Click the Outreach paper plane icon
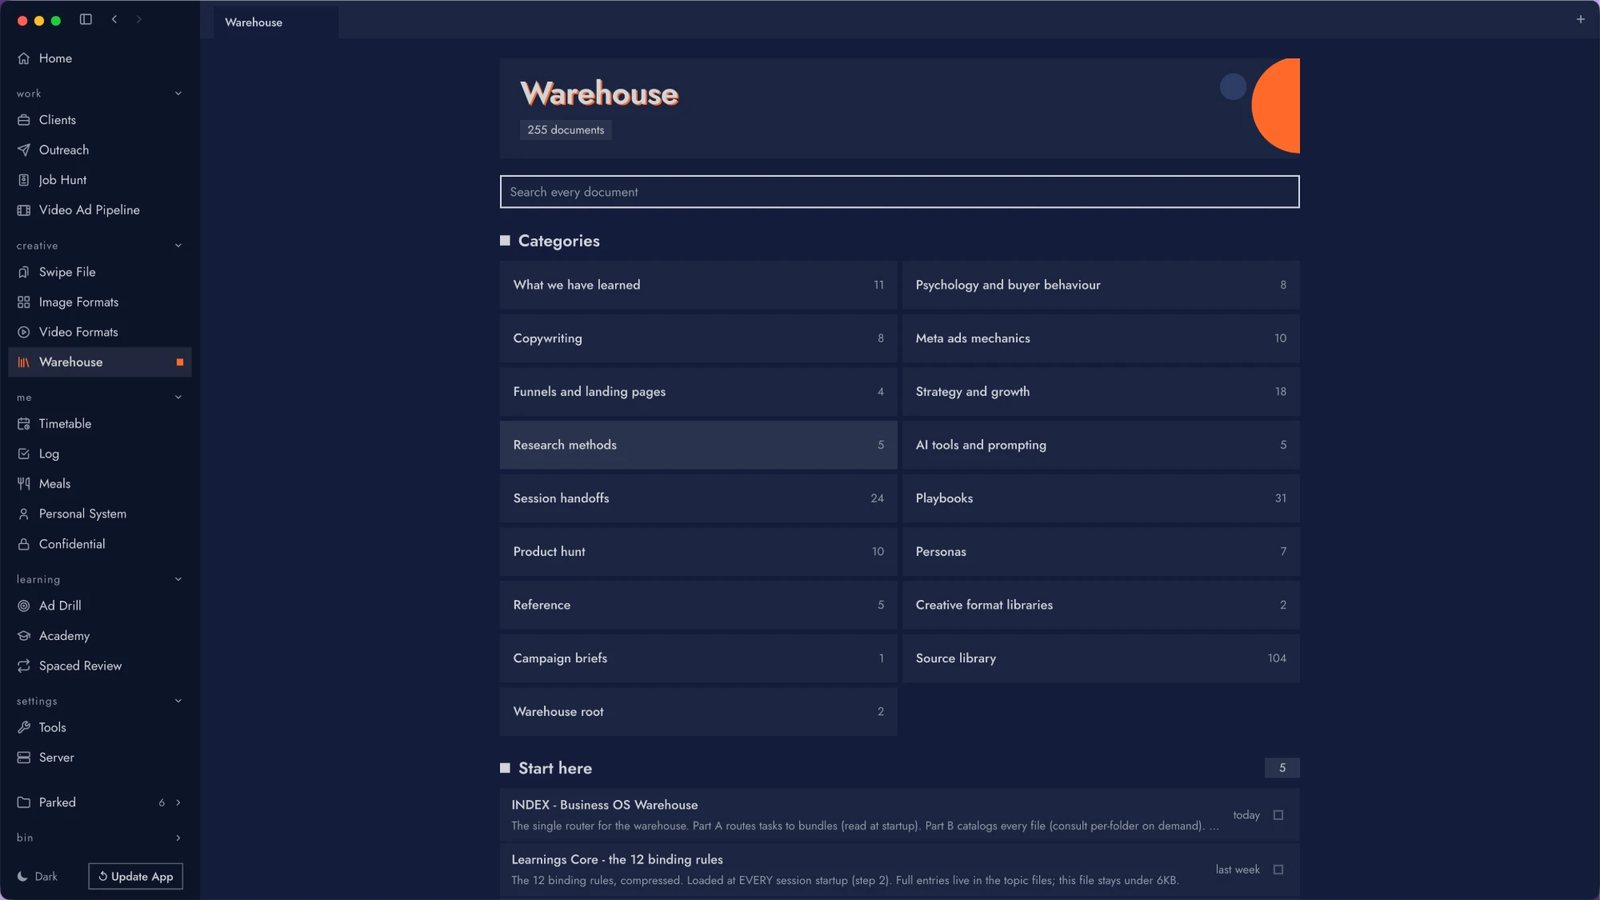1600x900 pixels. [x=24, y=150]
